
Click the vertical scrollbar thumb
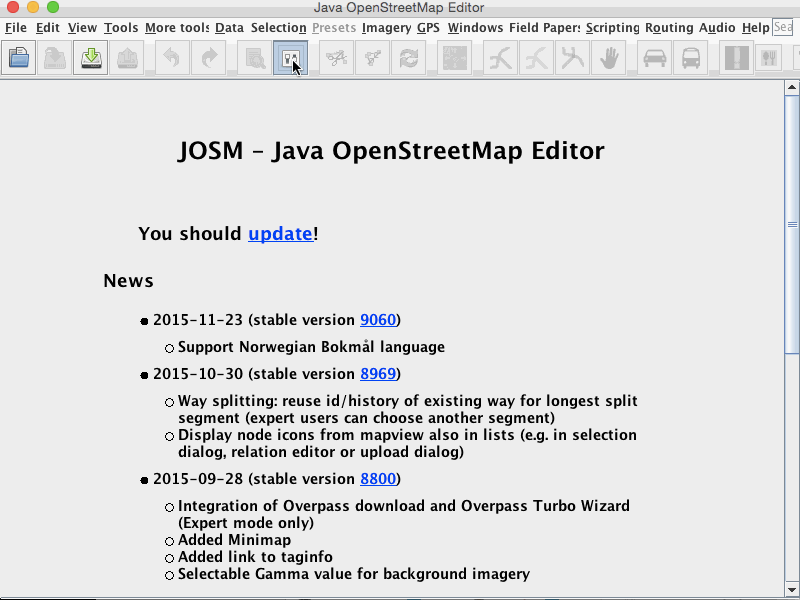pyautogui.click(x=792, y=224)
